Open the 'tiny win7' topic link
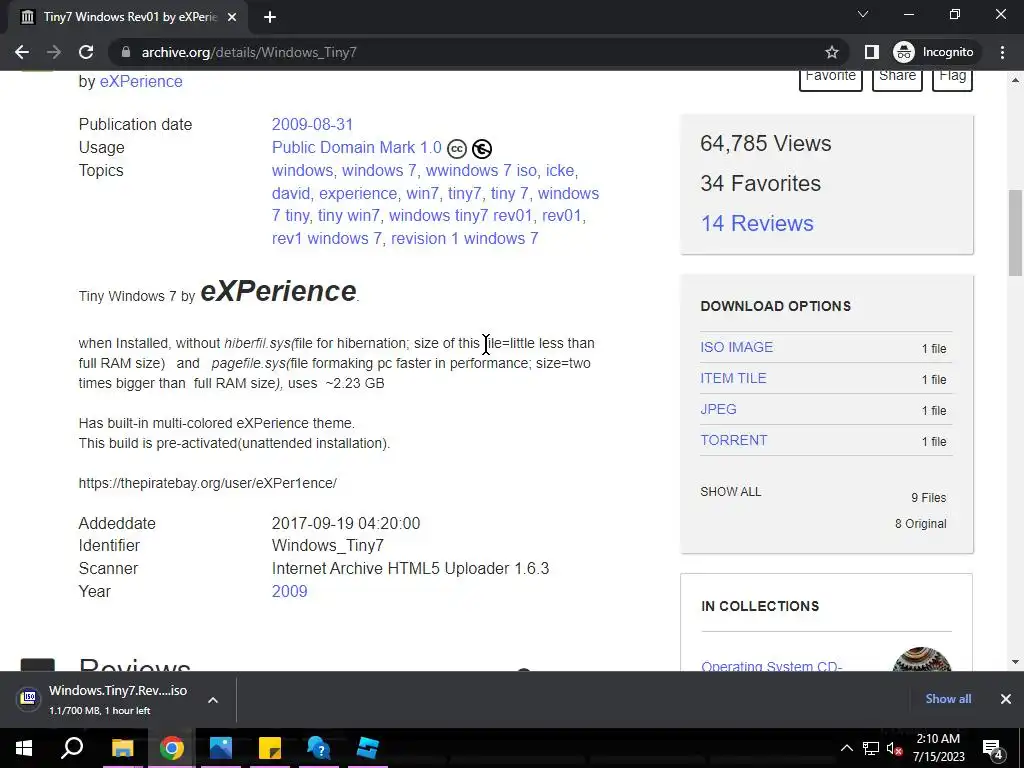1024x768 pixels. point(348,216)
